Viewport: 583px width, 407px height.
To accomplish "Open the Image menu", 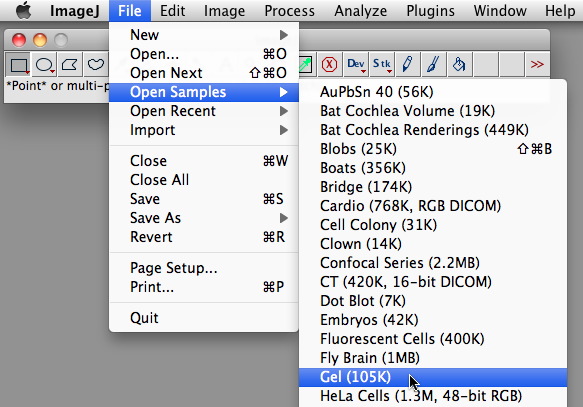I will [224, 11].
